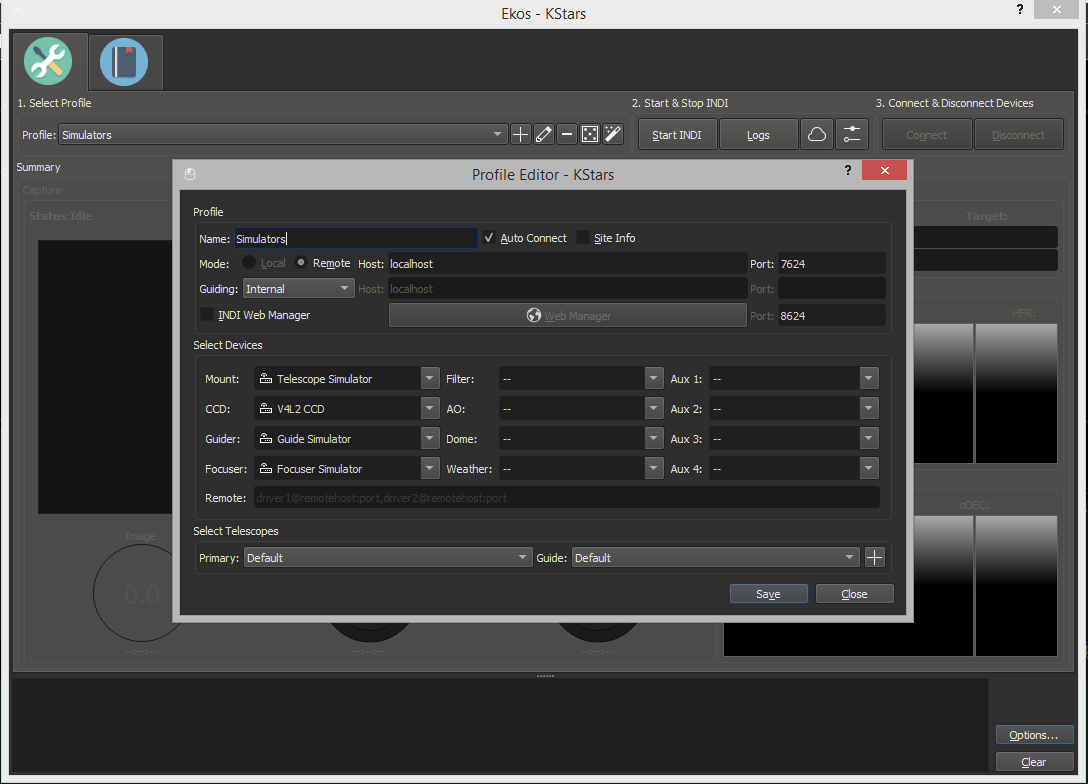Click the Disconnect devices button

coord(1019,135)
